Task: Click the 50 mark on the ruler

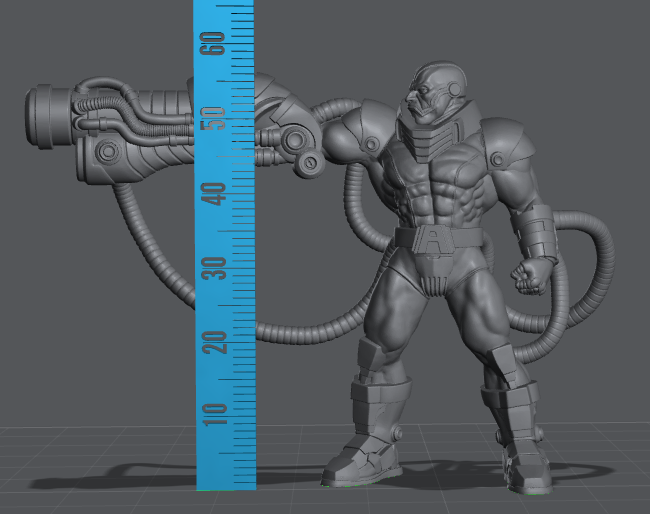Action: tap(214, 118)
